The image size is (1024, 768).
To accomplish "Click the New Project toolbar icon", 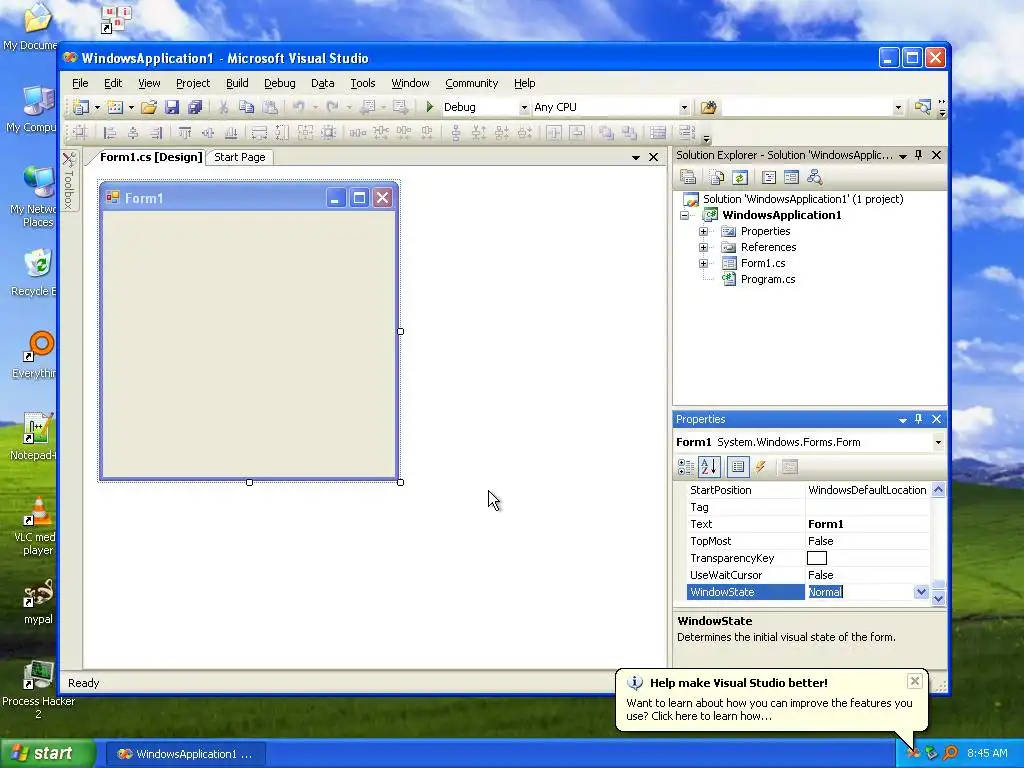I will coord(81,107).
